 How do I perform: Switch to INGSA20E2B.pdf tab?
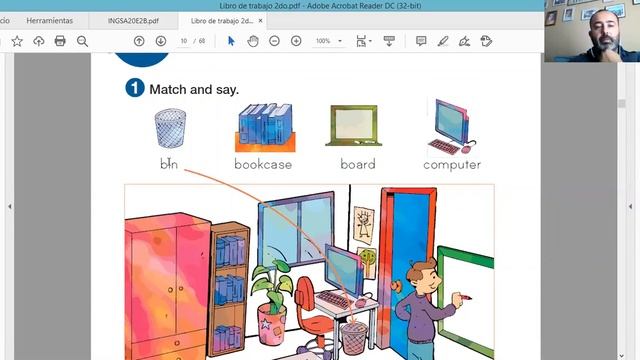(133, 20)
